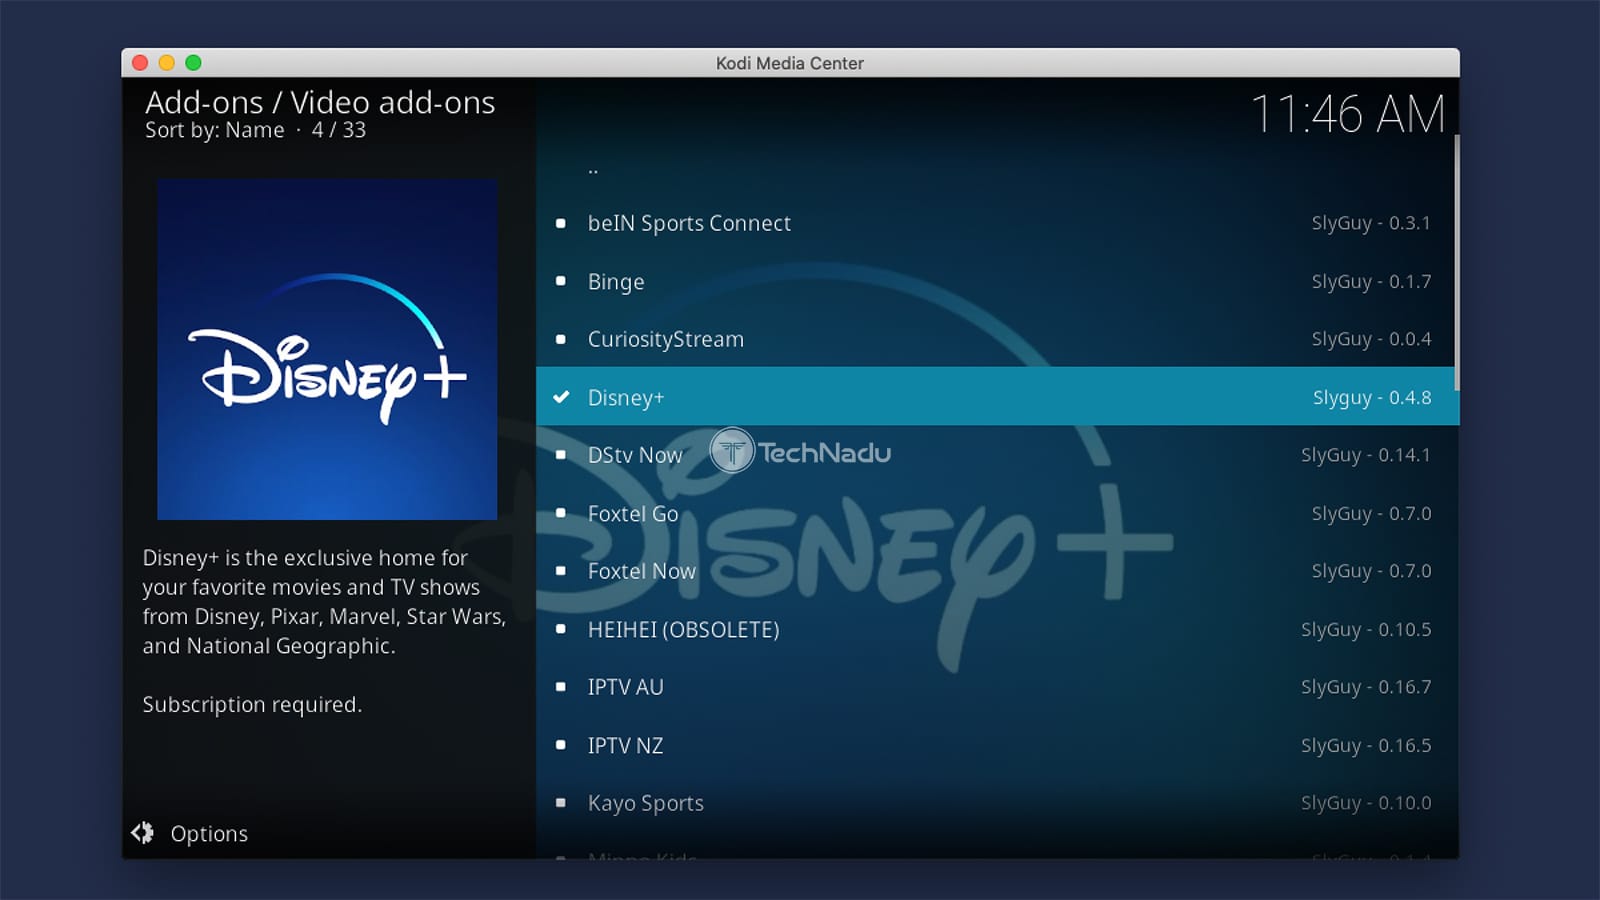This screenshot has width=1600, height=900.
Task: Click the Add-ons / Video add-ons heading
Action: click(320, 102)
